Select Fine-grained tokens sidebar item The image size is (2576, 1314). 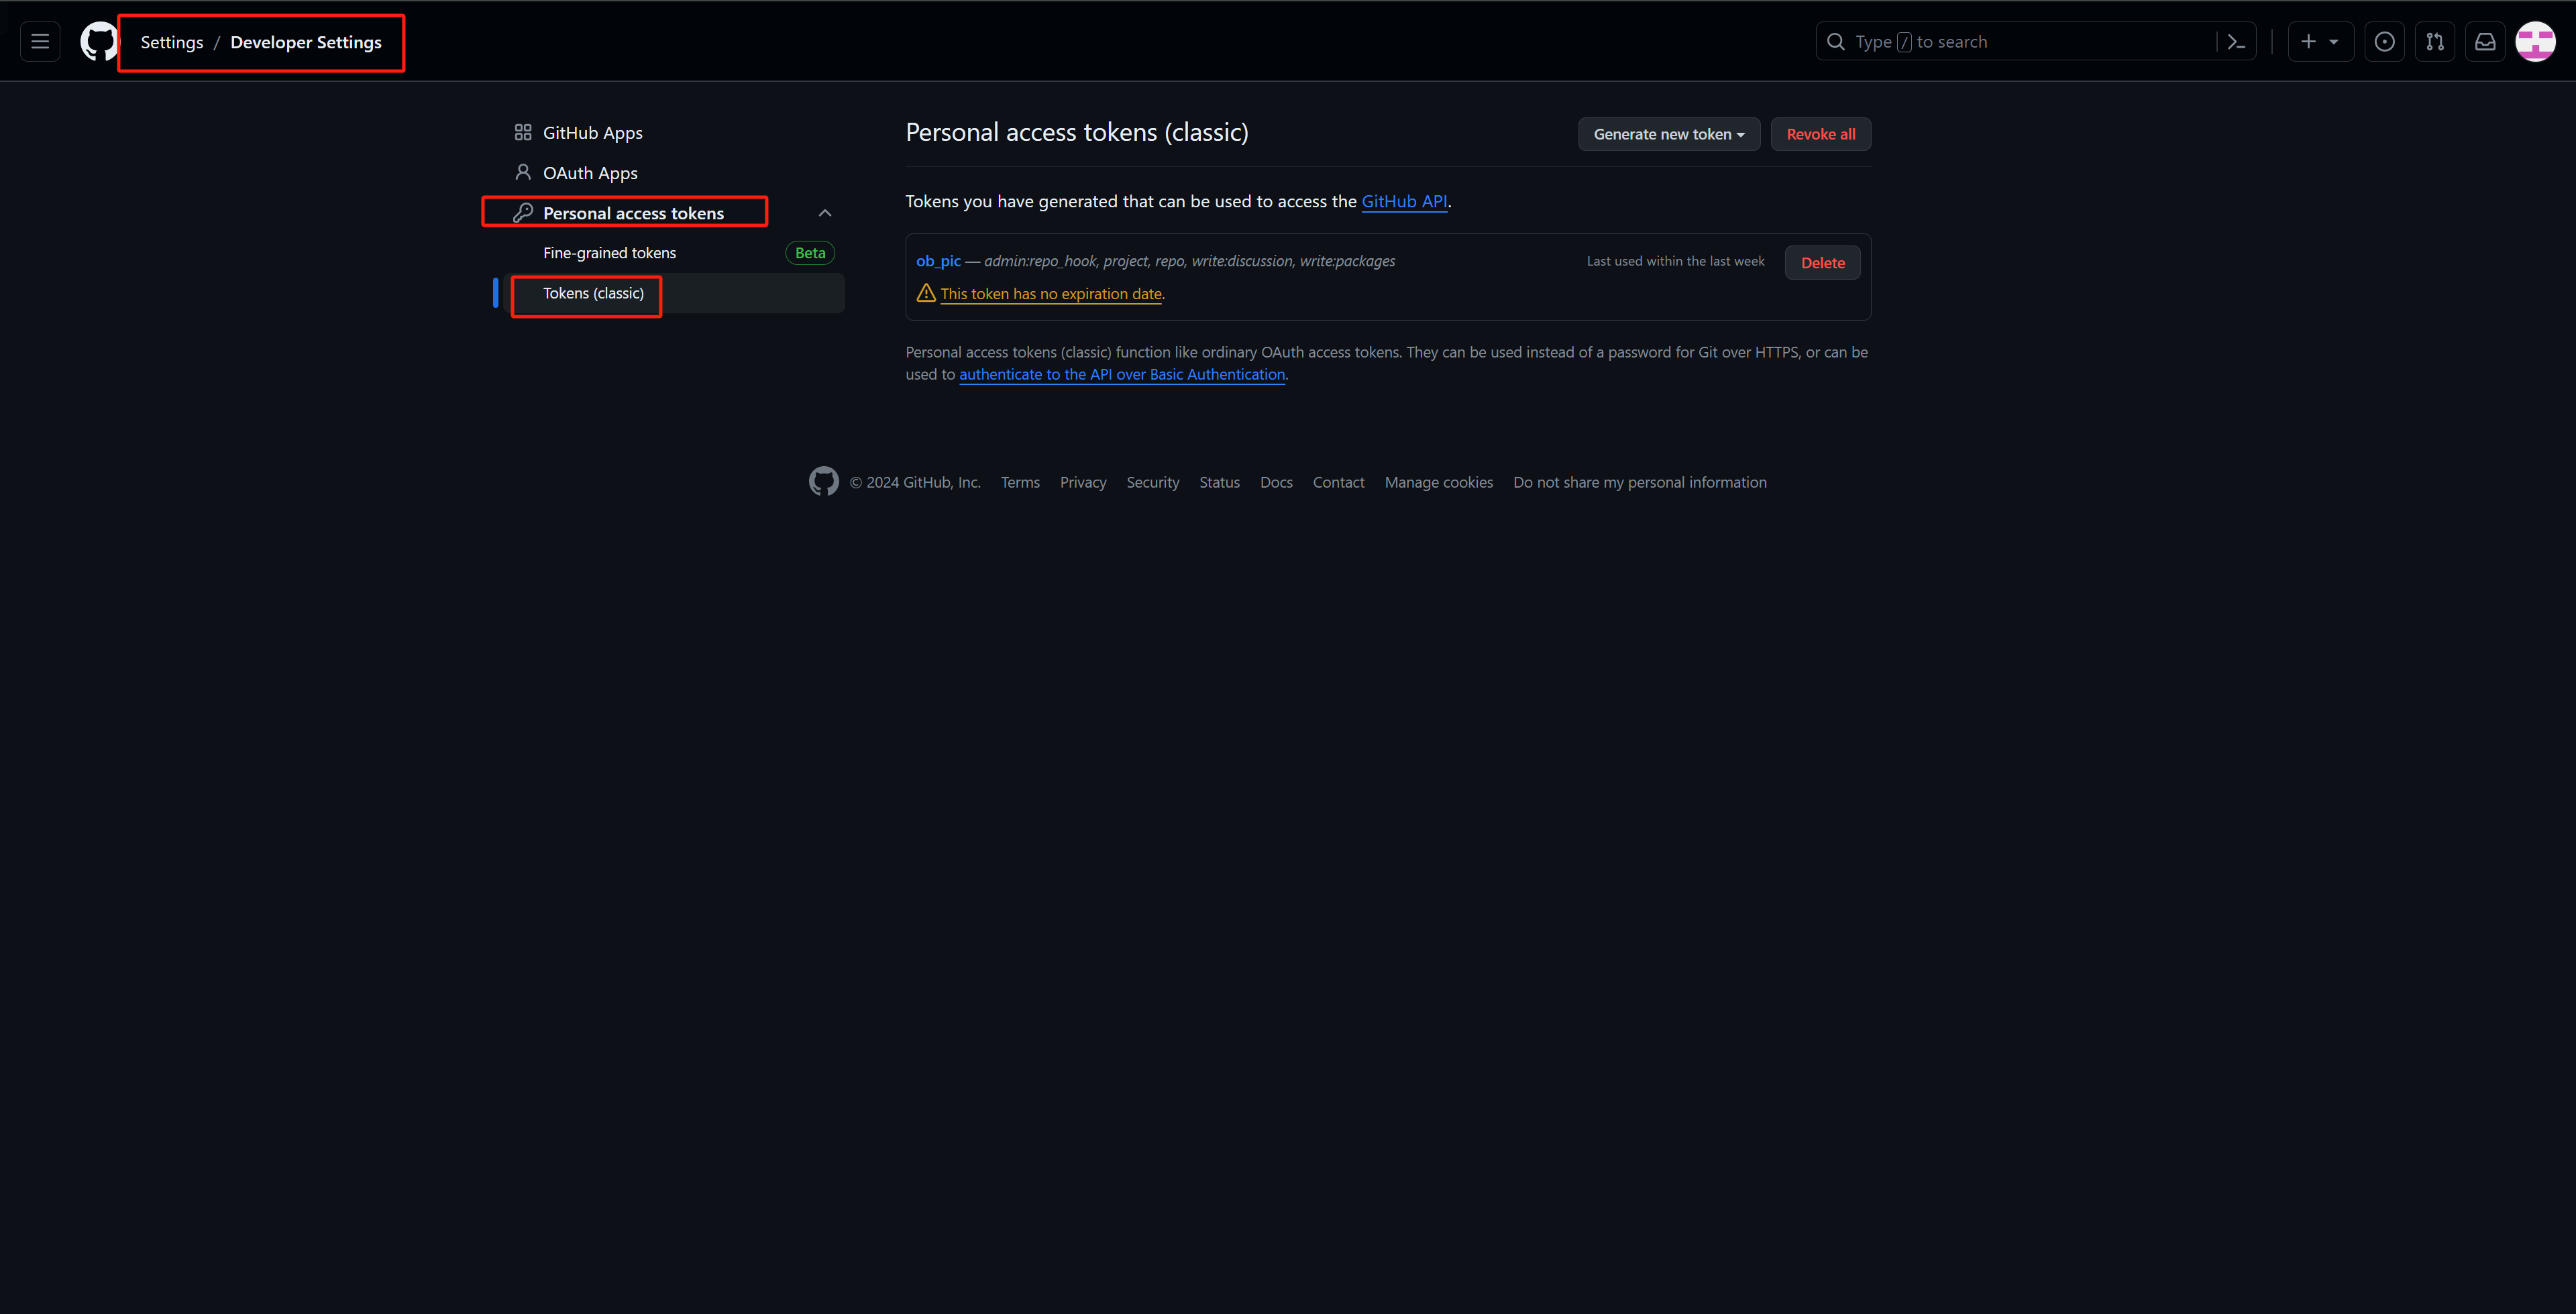609,253
